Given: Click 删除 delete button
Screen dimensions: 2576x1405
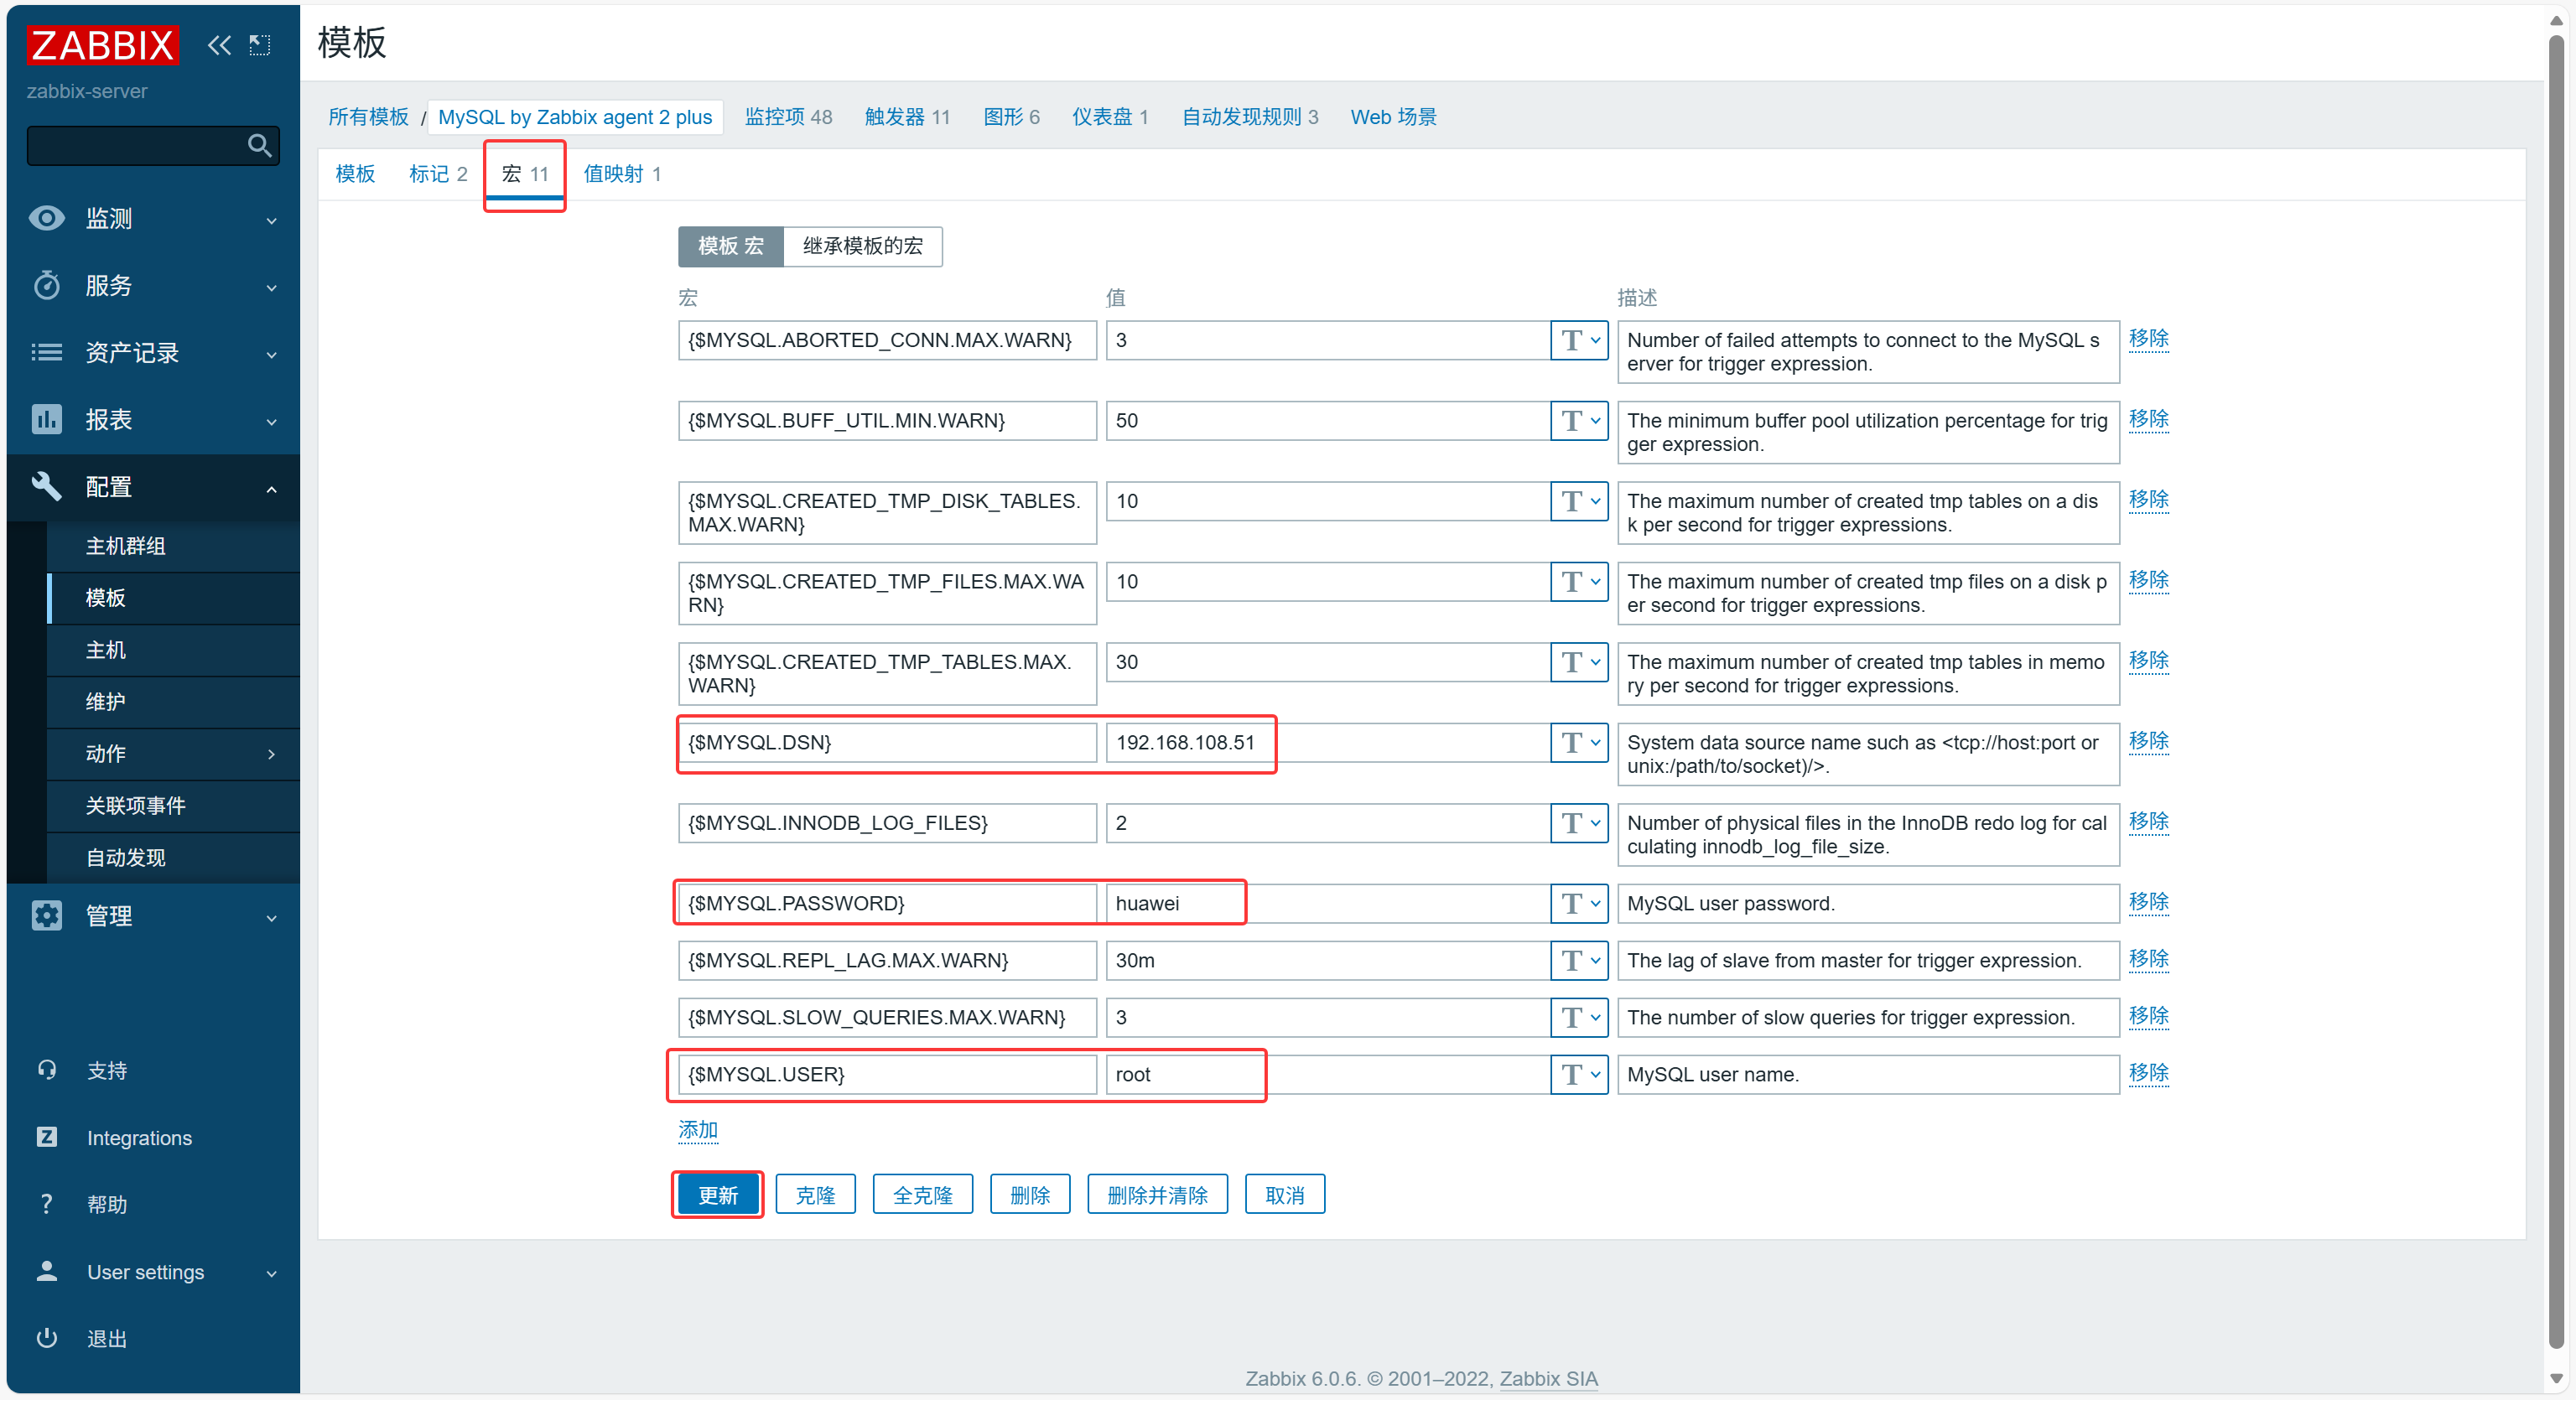Looking at the screenshot, I should [x=1030, y=1195].
